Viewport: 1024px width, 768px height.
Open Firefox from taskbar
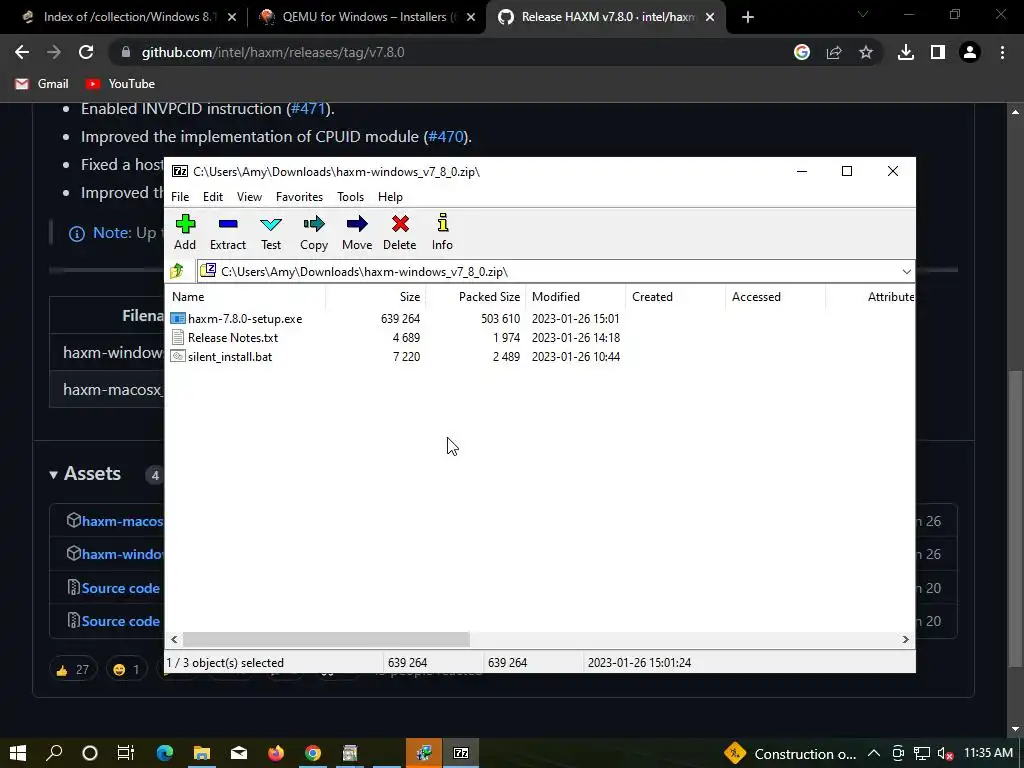[x=276, y=753]
